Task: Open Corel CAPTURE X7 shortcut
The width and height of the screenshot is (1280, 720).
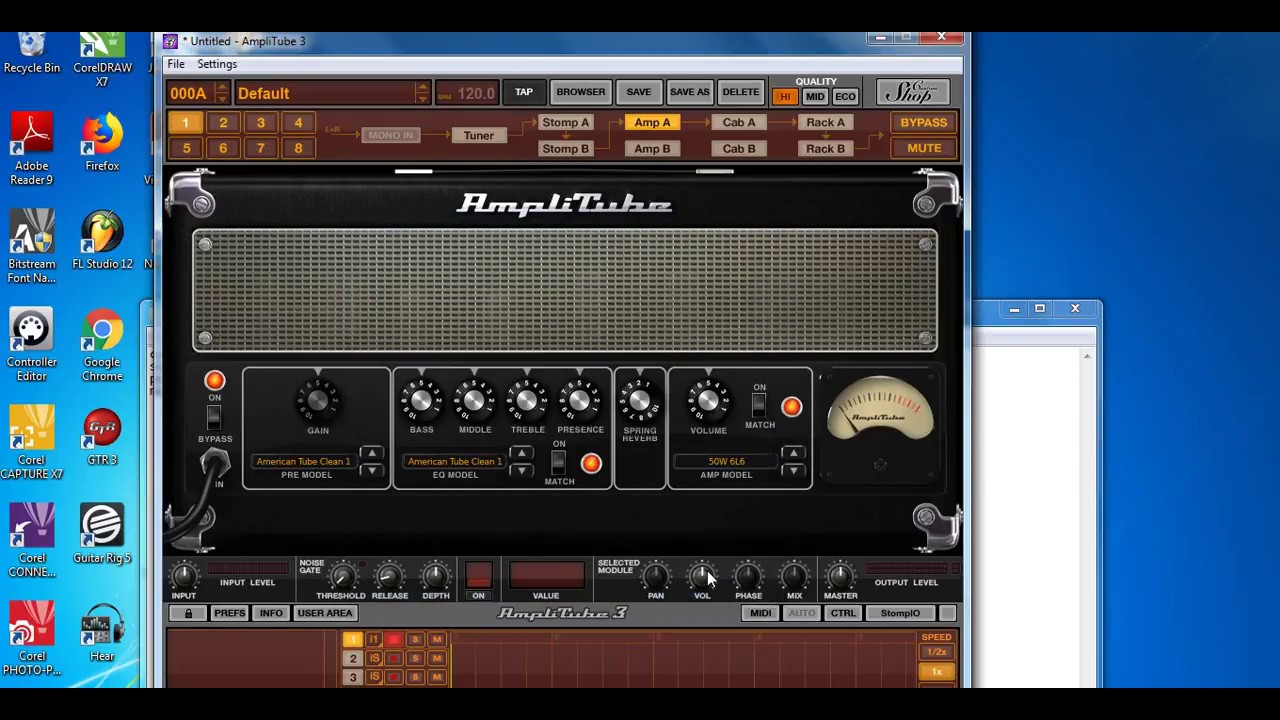Action: [32, 444]
